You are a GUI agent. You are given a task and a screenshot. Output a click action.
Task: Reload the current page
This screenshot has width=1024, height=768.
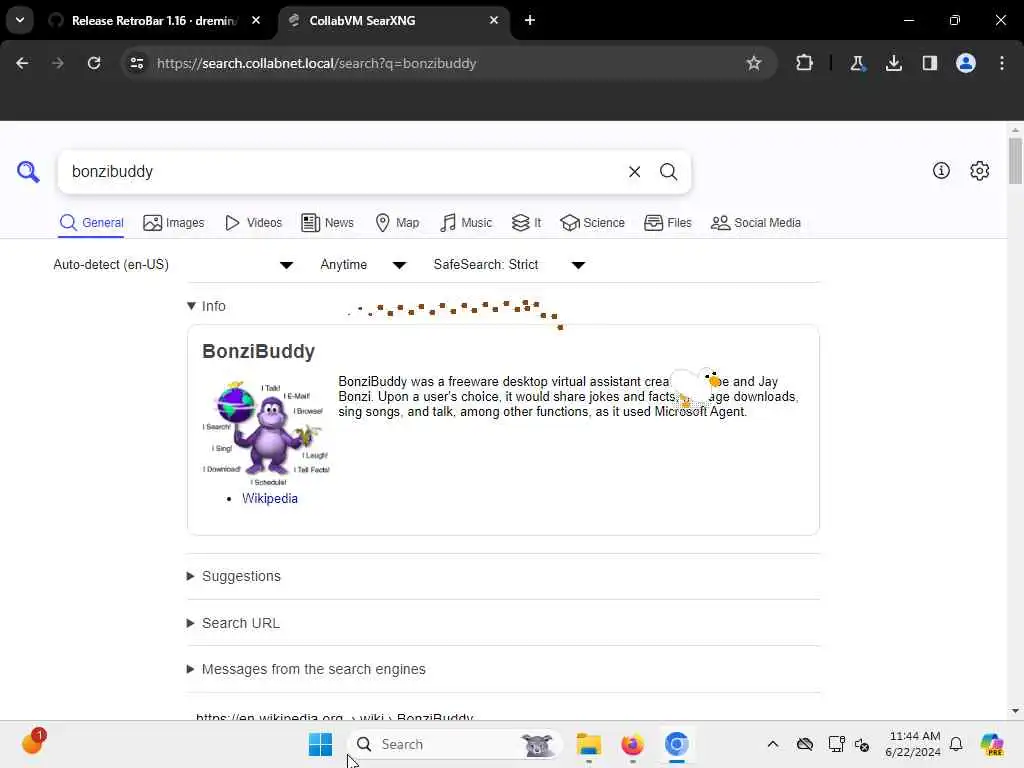(94, 63)
